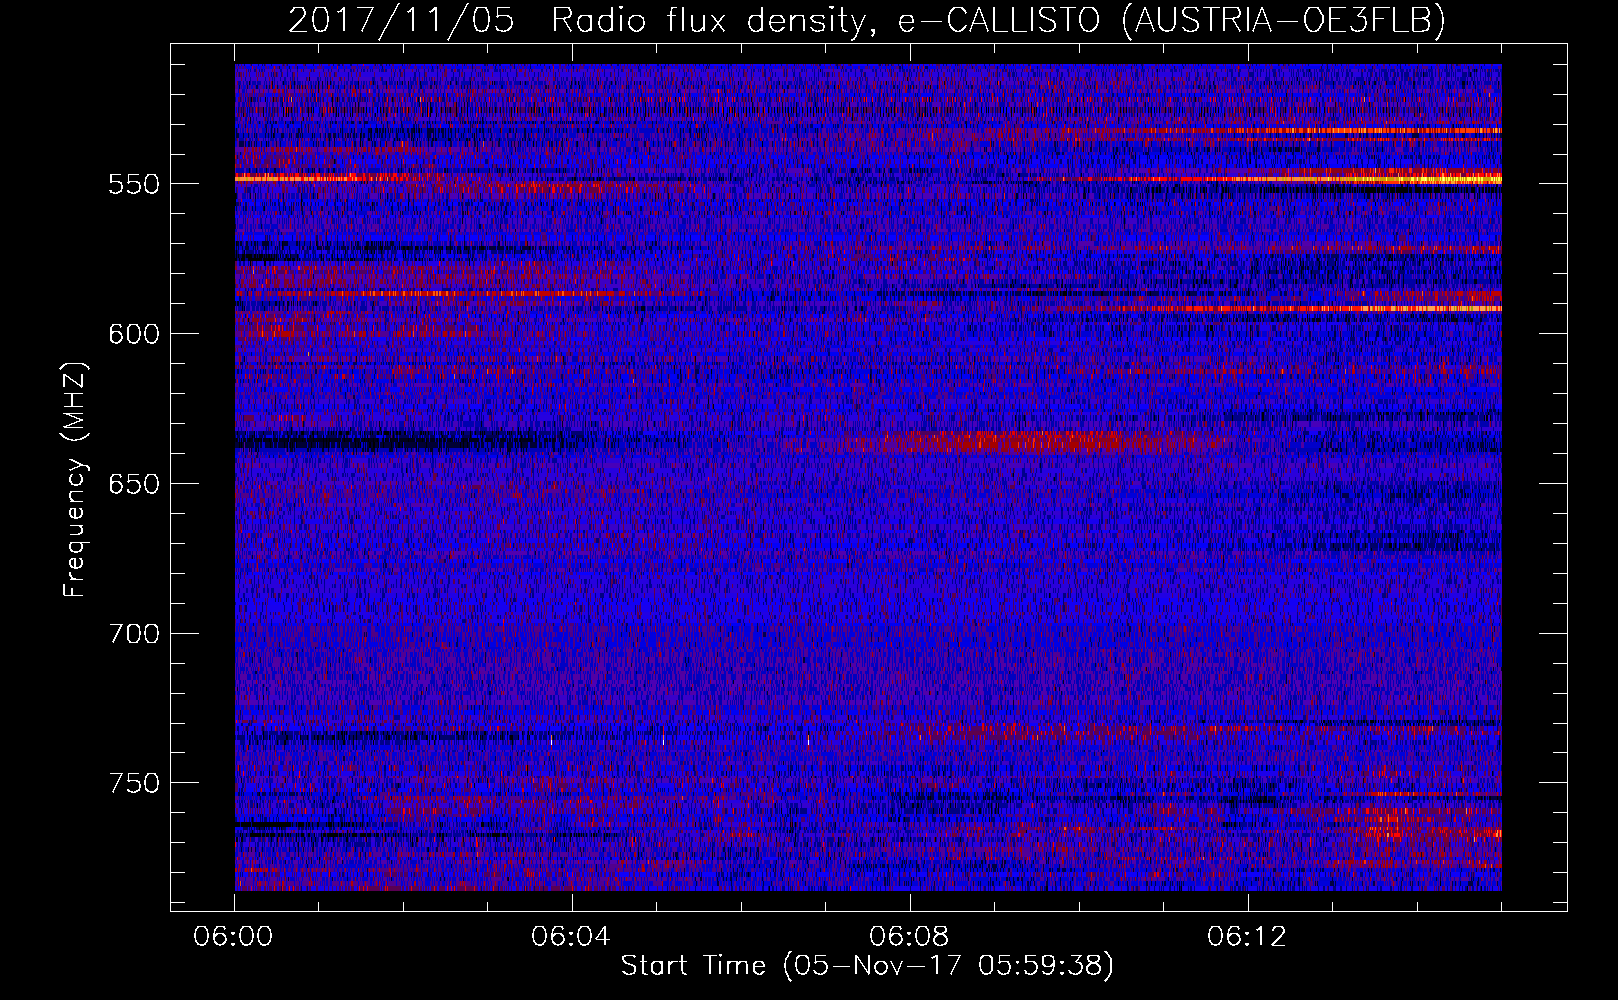Click the 06:08 time tick label
Image resolution: width=1618 pixels, height=1000 pixels.
(x=909, y=937)
